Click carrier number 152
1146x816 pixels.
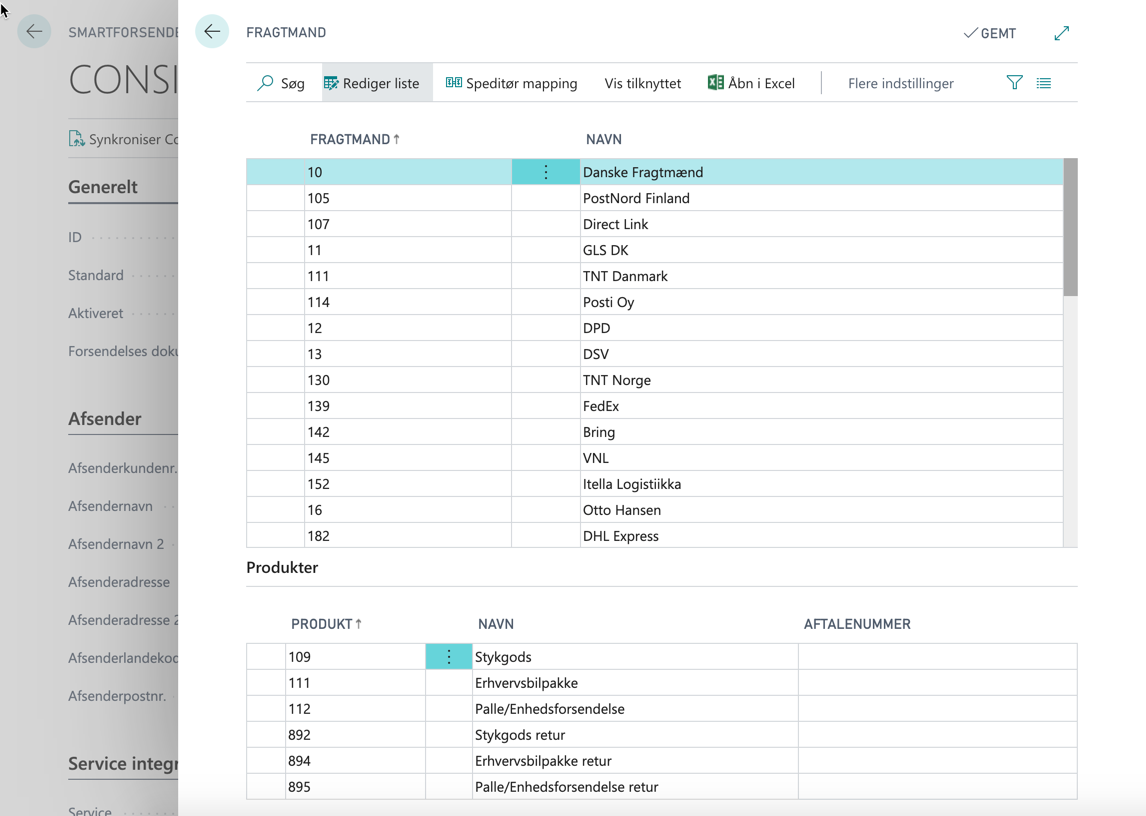(x=408, y=483)
